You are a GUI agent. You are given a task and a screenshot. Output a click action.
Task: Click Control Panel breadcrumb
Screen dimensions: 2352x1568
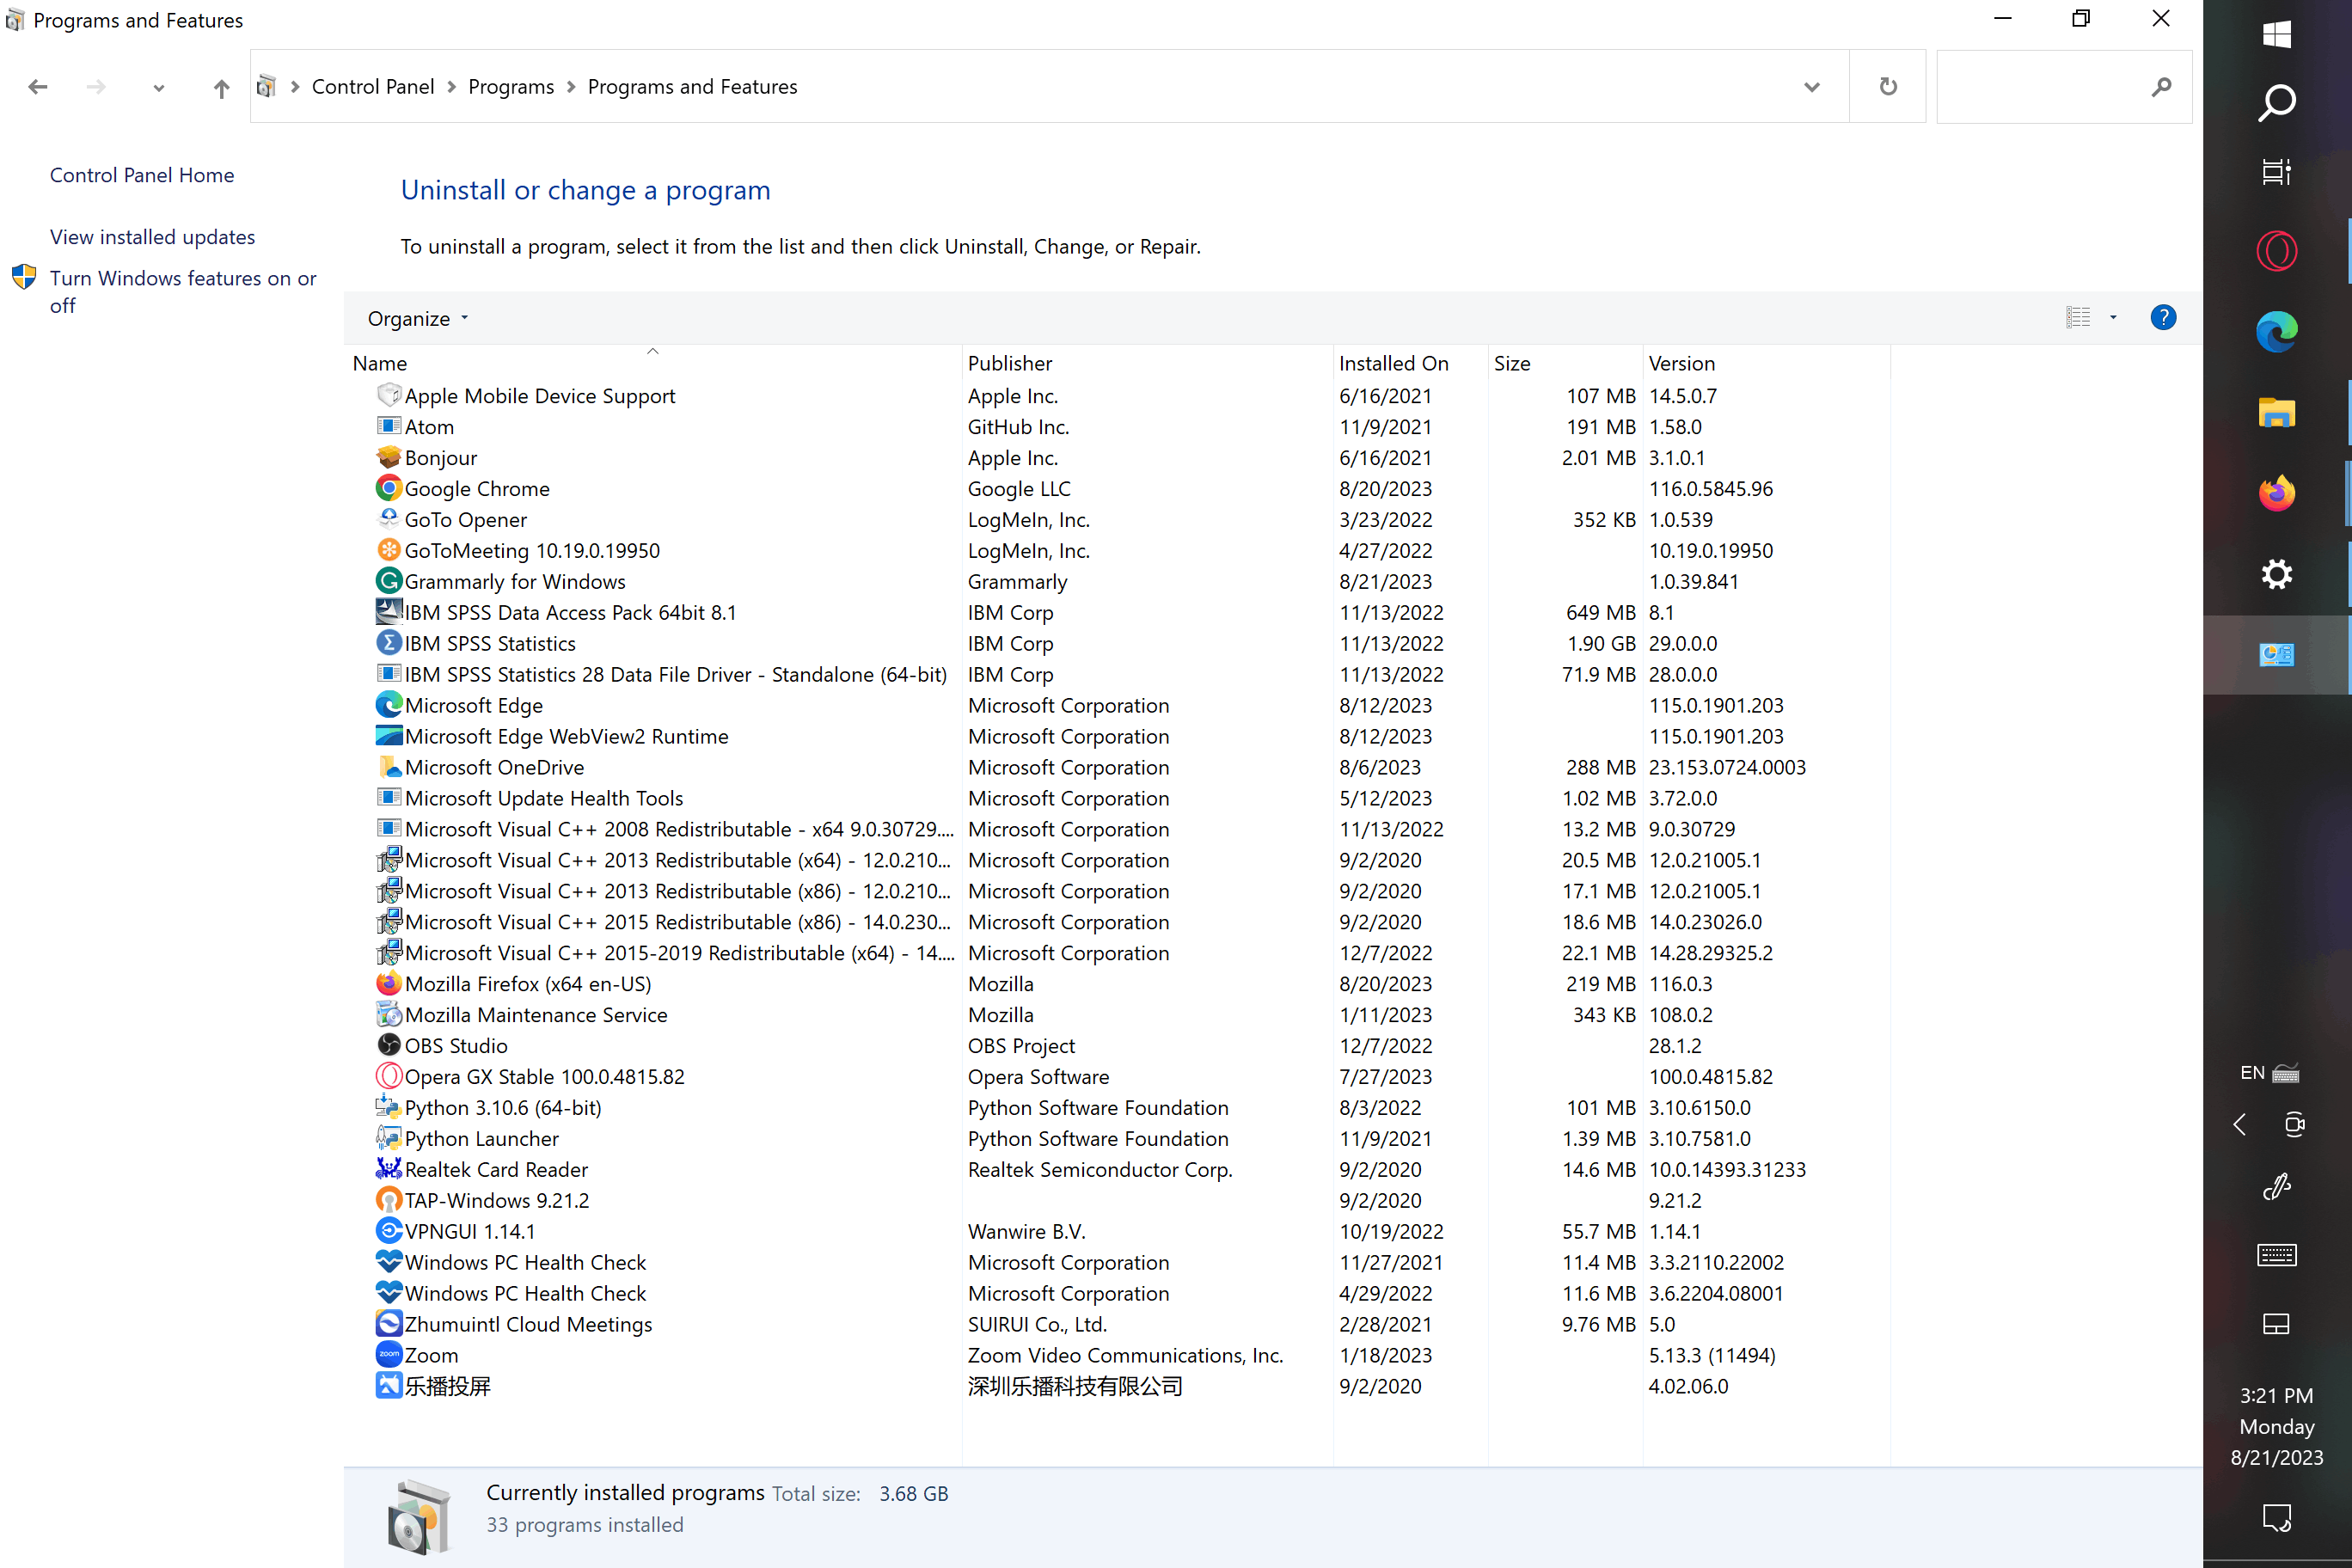(x=373, y=87)
